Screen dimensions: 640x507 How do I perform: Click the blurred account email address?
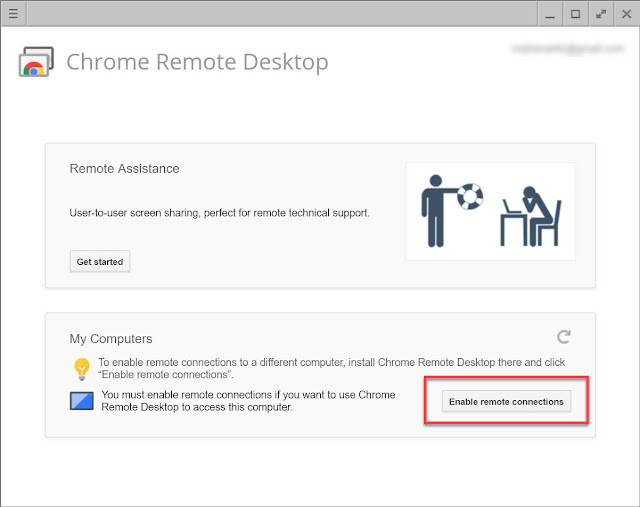coord(568,49)
